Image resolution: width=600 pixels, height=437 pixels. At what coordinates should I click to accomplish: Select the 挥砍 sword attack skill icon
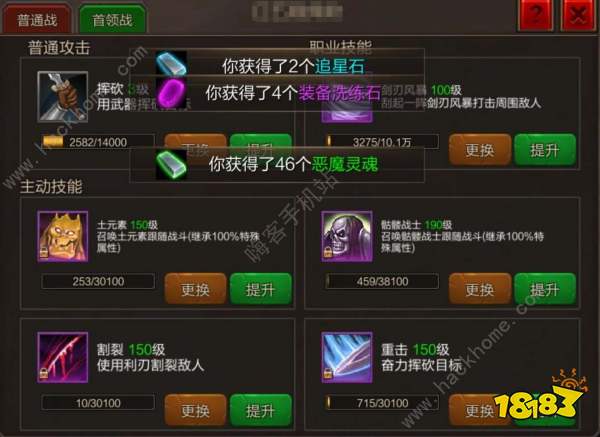click(63, 97)
